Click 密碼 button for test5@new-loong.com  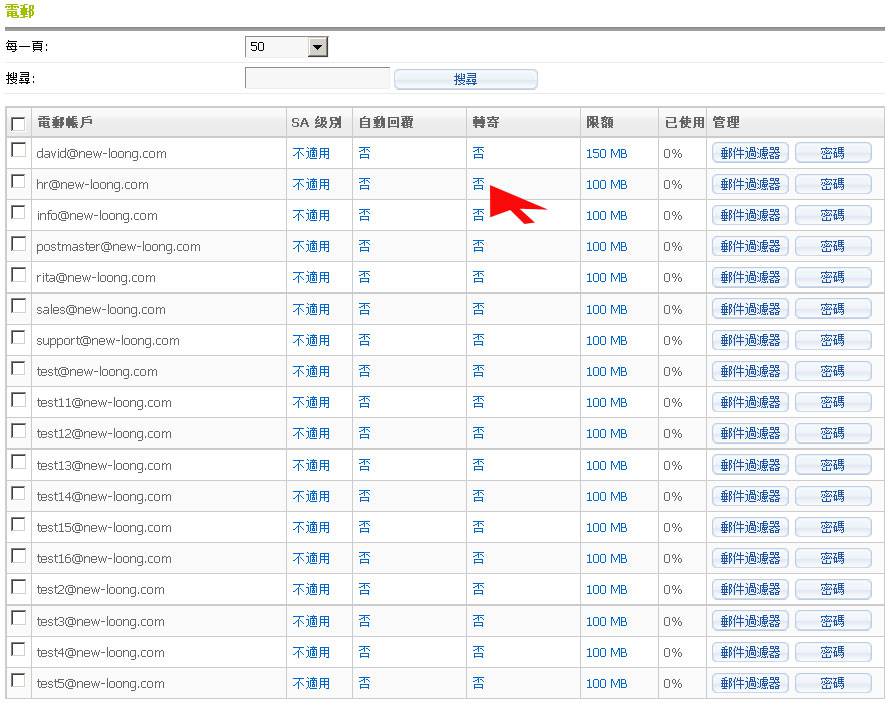point(832,684)
